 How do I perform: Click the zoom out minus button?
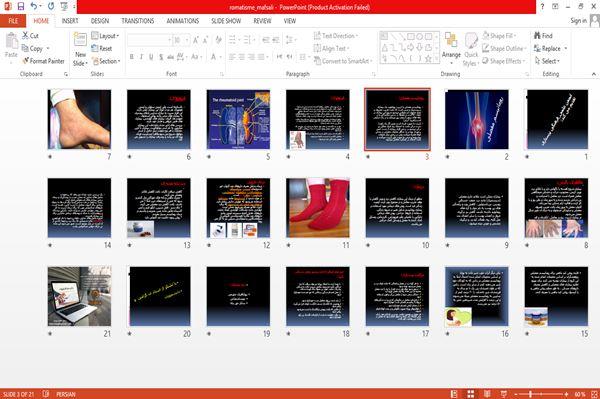pyautogui.click(x=516, y=394)
